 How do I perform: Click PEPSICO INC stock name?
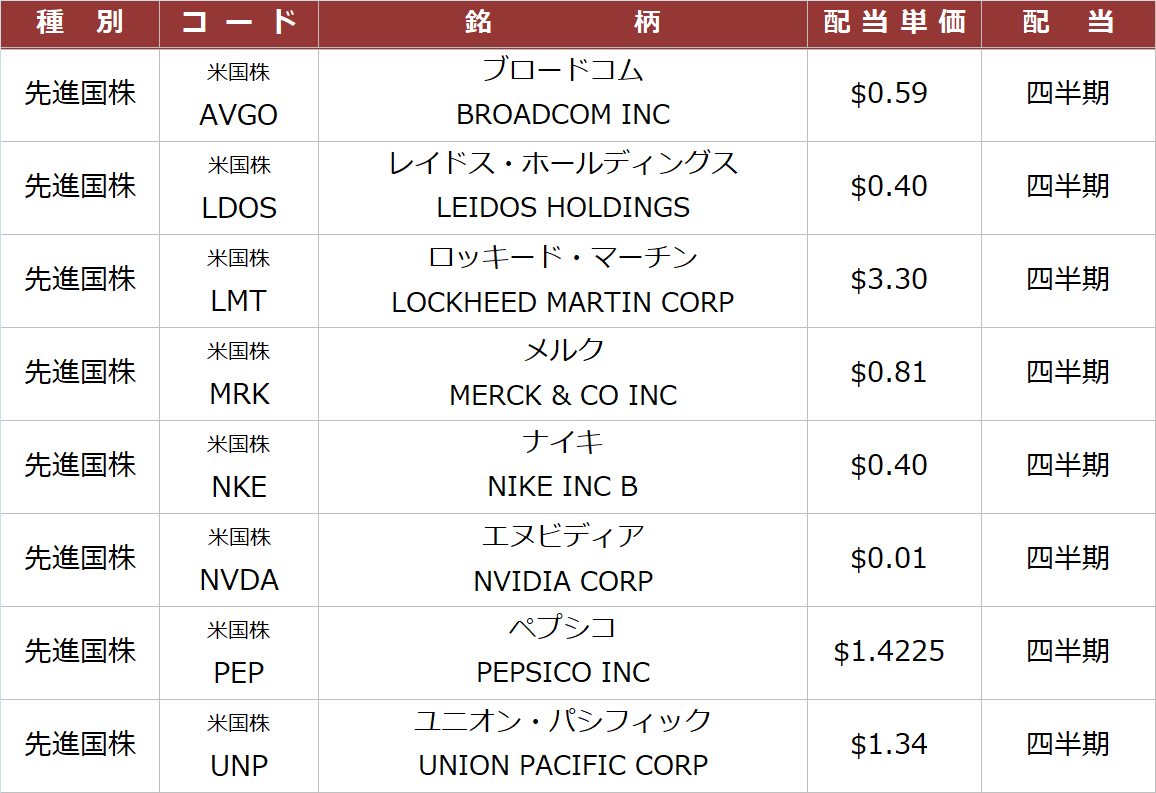(x=563, y=673)
